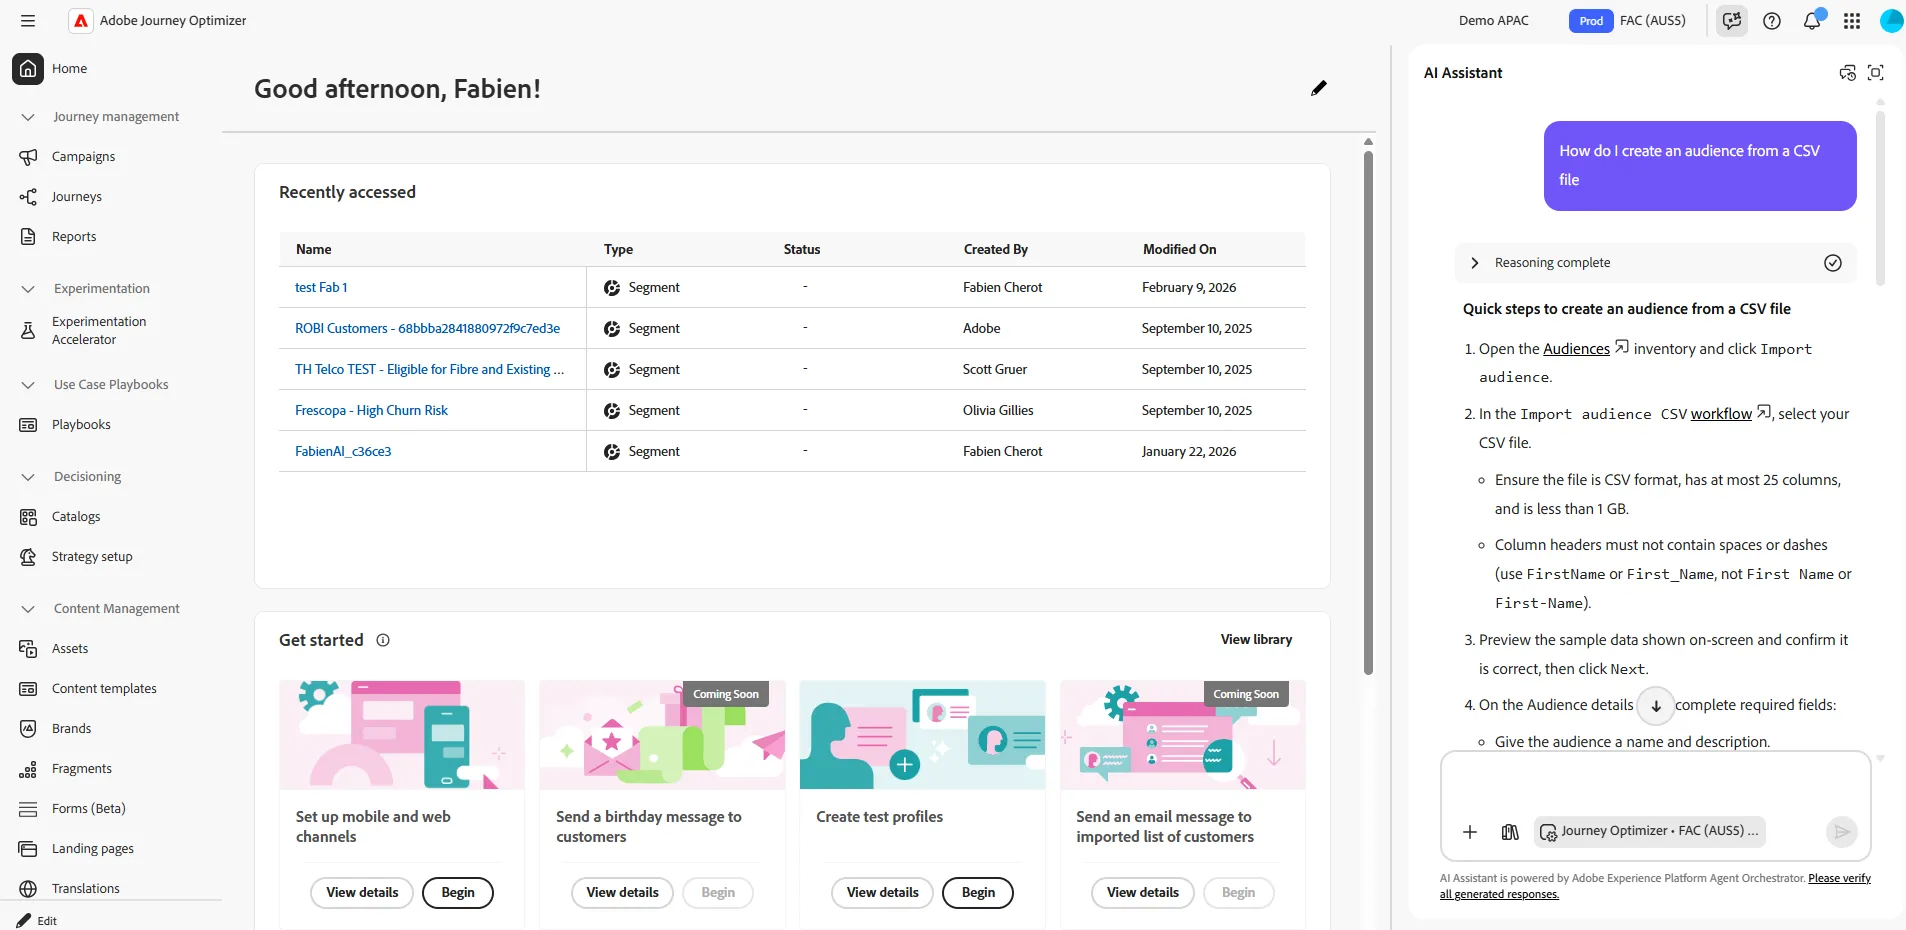Image resolution: width=1906 pixels, height=930 pixels.
Task: Collapse the Use Case Playbooks section
Action: point(28,385)
